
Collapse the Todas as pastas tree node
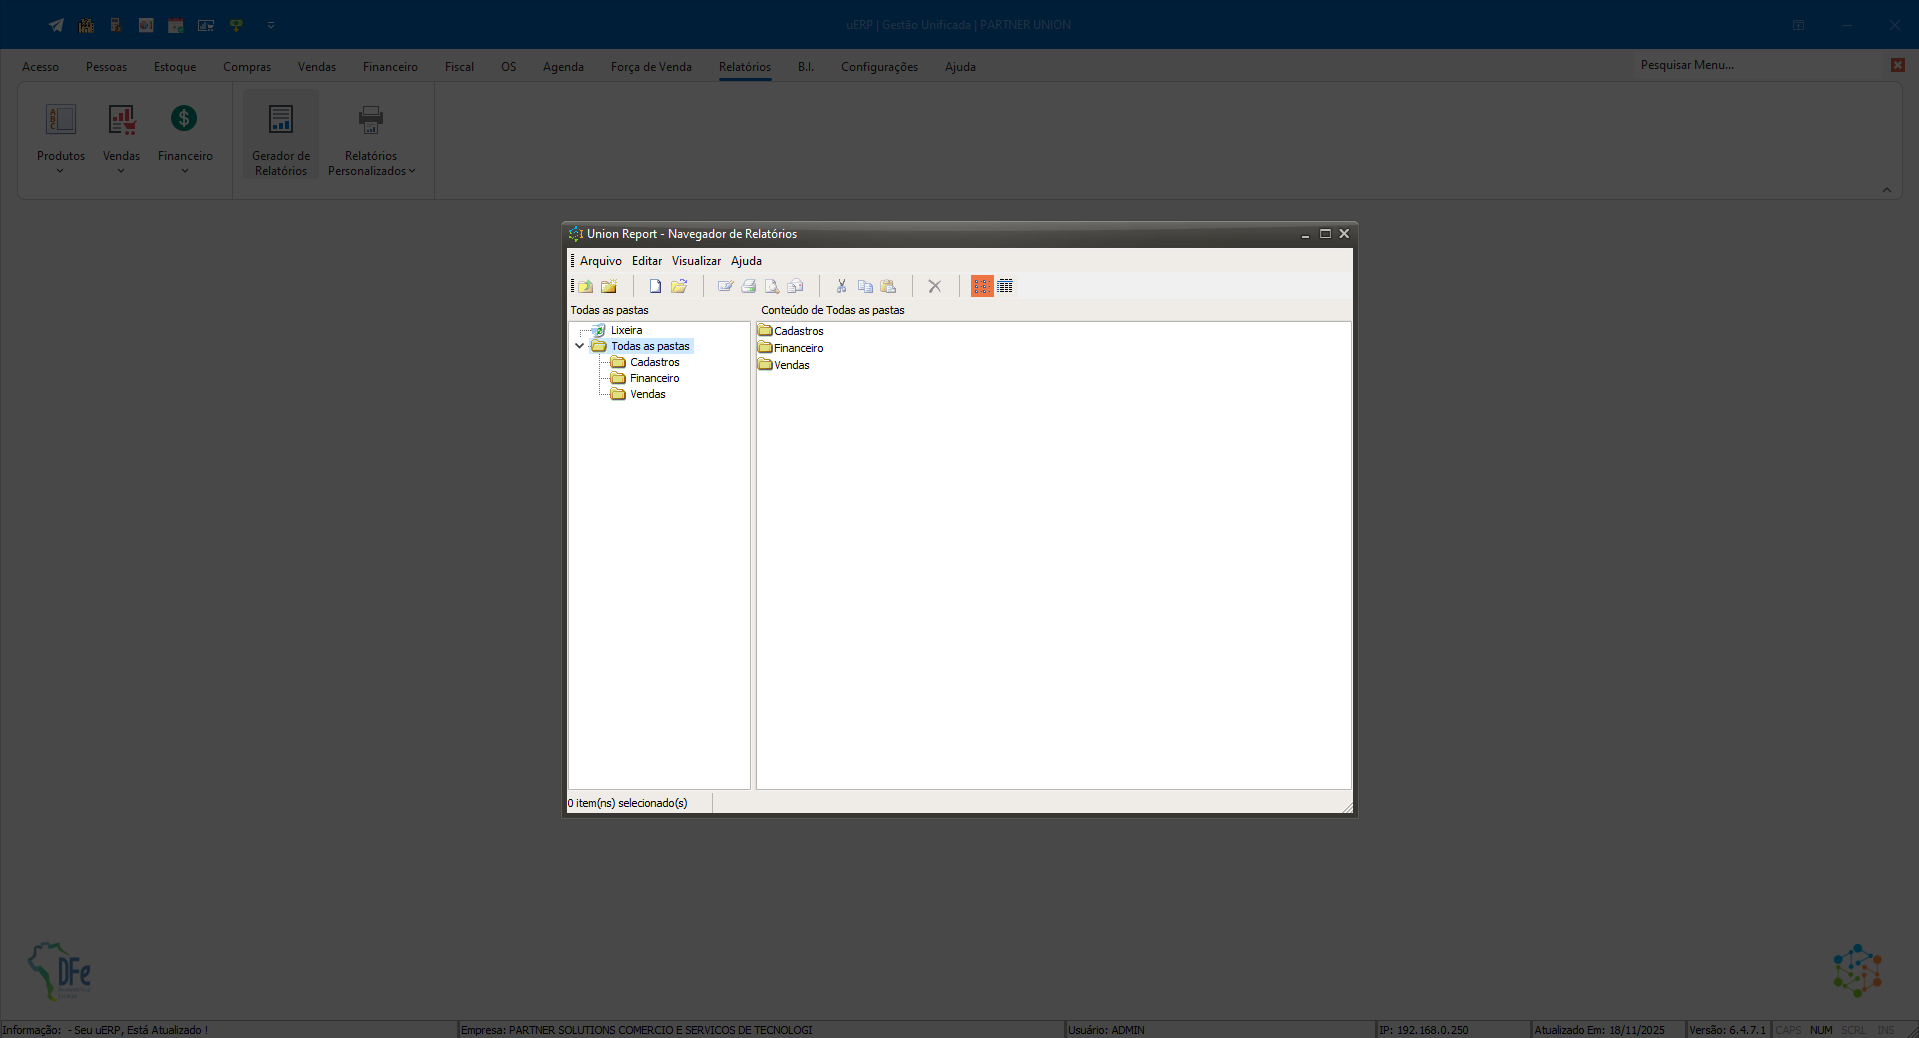[x=579, y=346]
